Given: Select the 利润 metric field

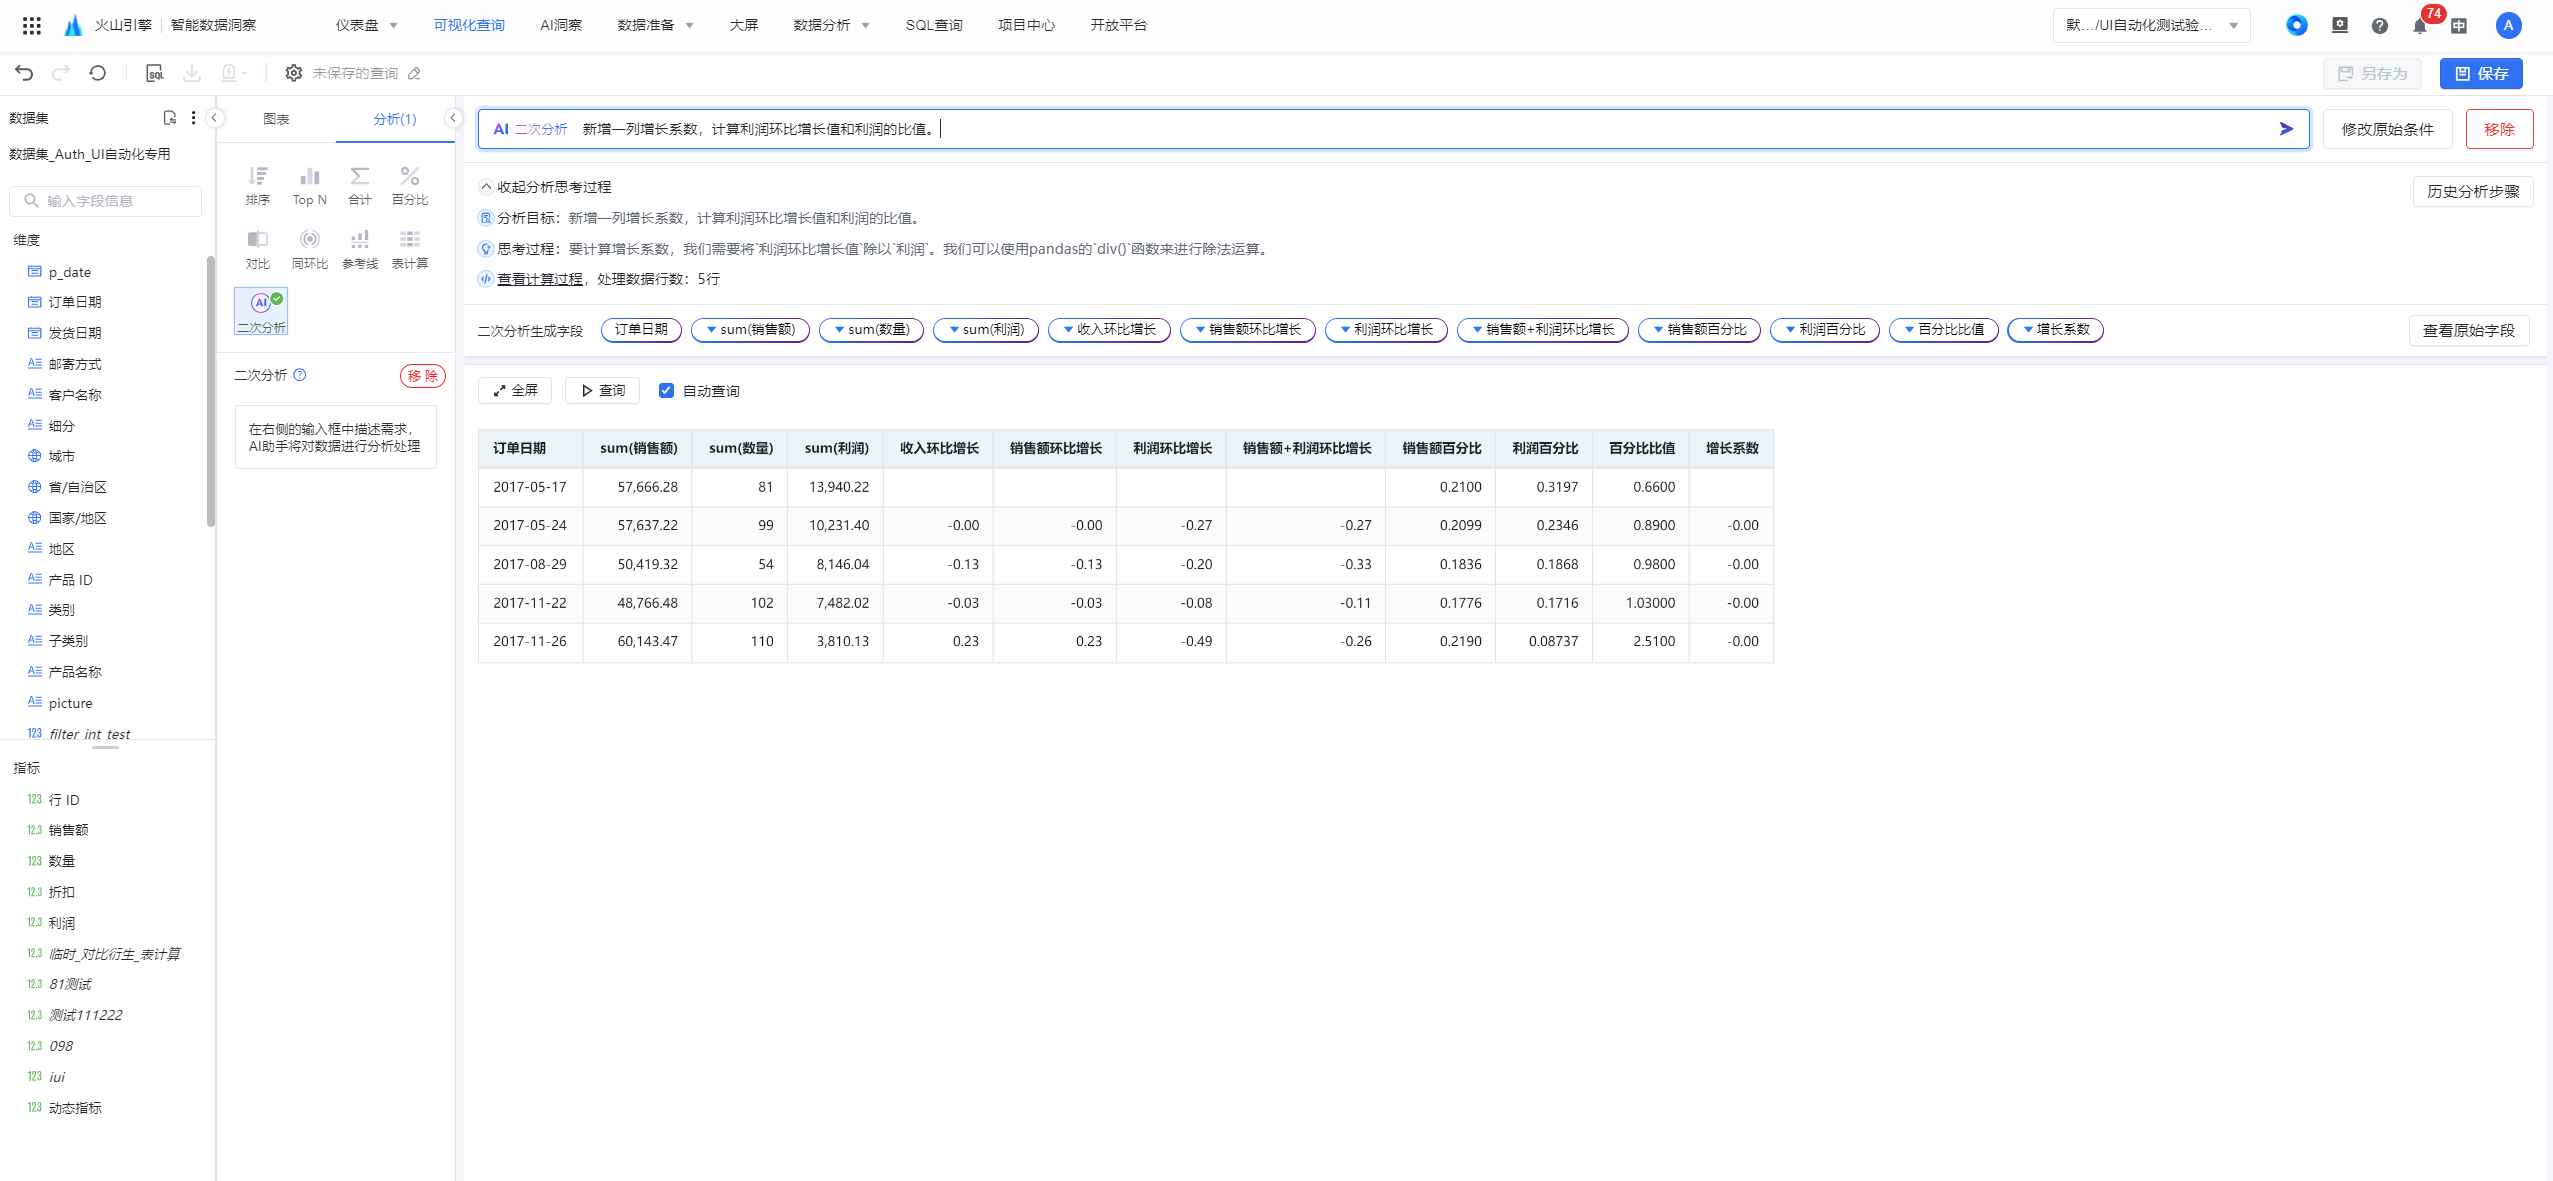Looking at the screenshot, I should coord(62,923).
